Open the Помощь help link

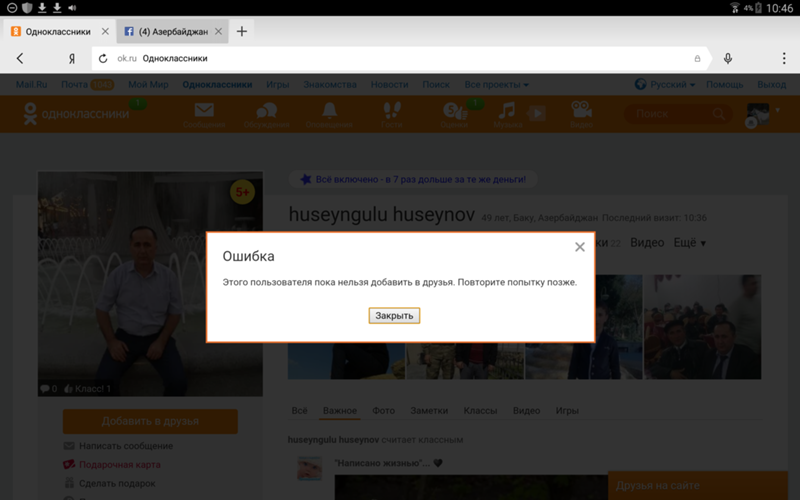click(724, 85)
